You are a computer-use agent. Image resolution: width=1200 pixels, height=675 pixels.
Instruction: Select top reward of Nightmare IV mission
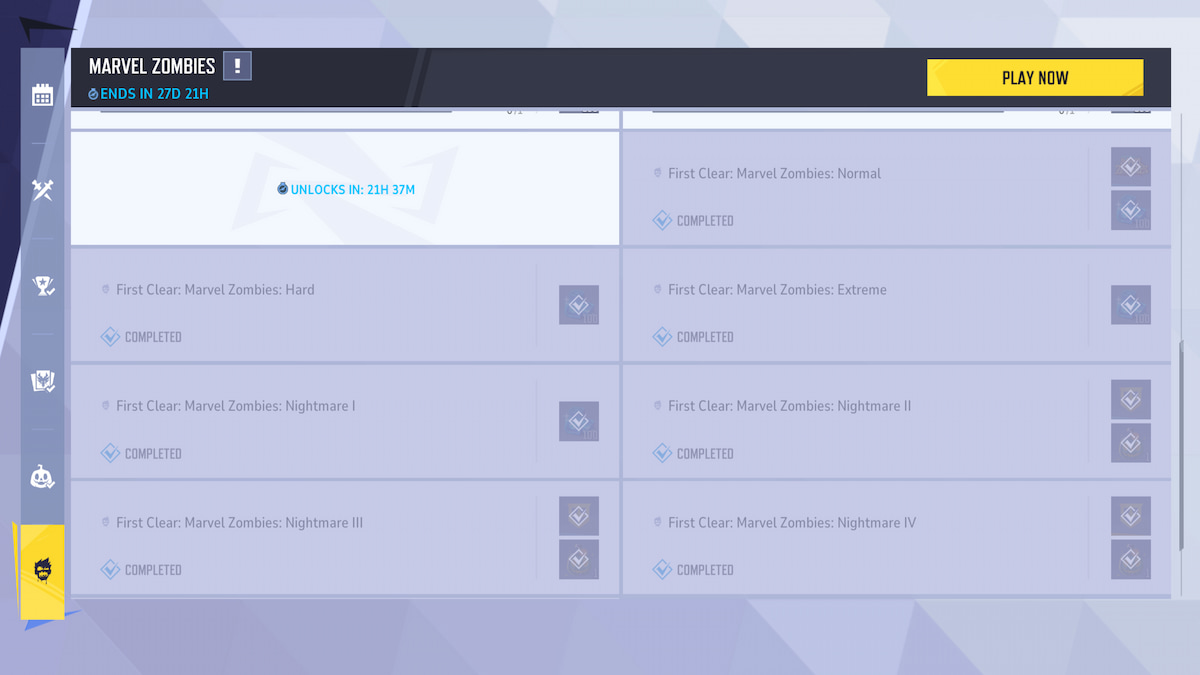click(x=1131, y=516)
